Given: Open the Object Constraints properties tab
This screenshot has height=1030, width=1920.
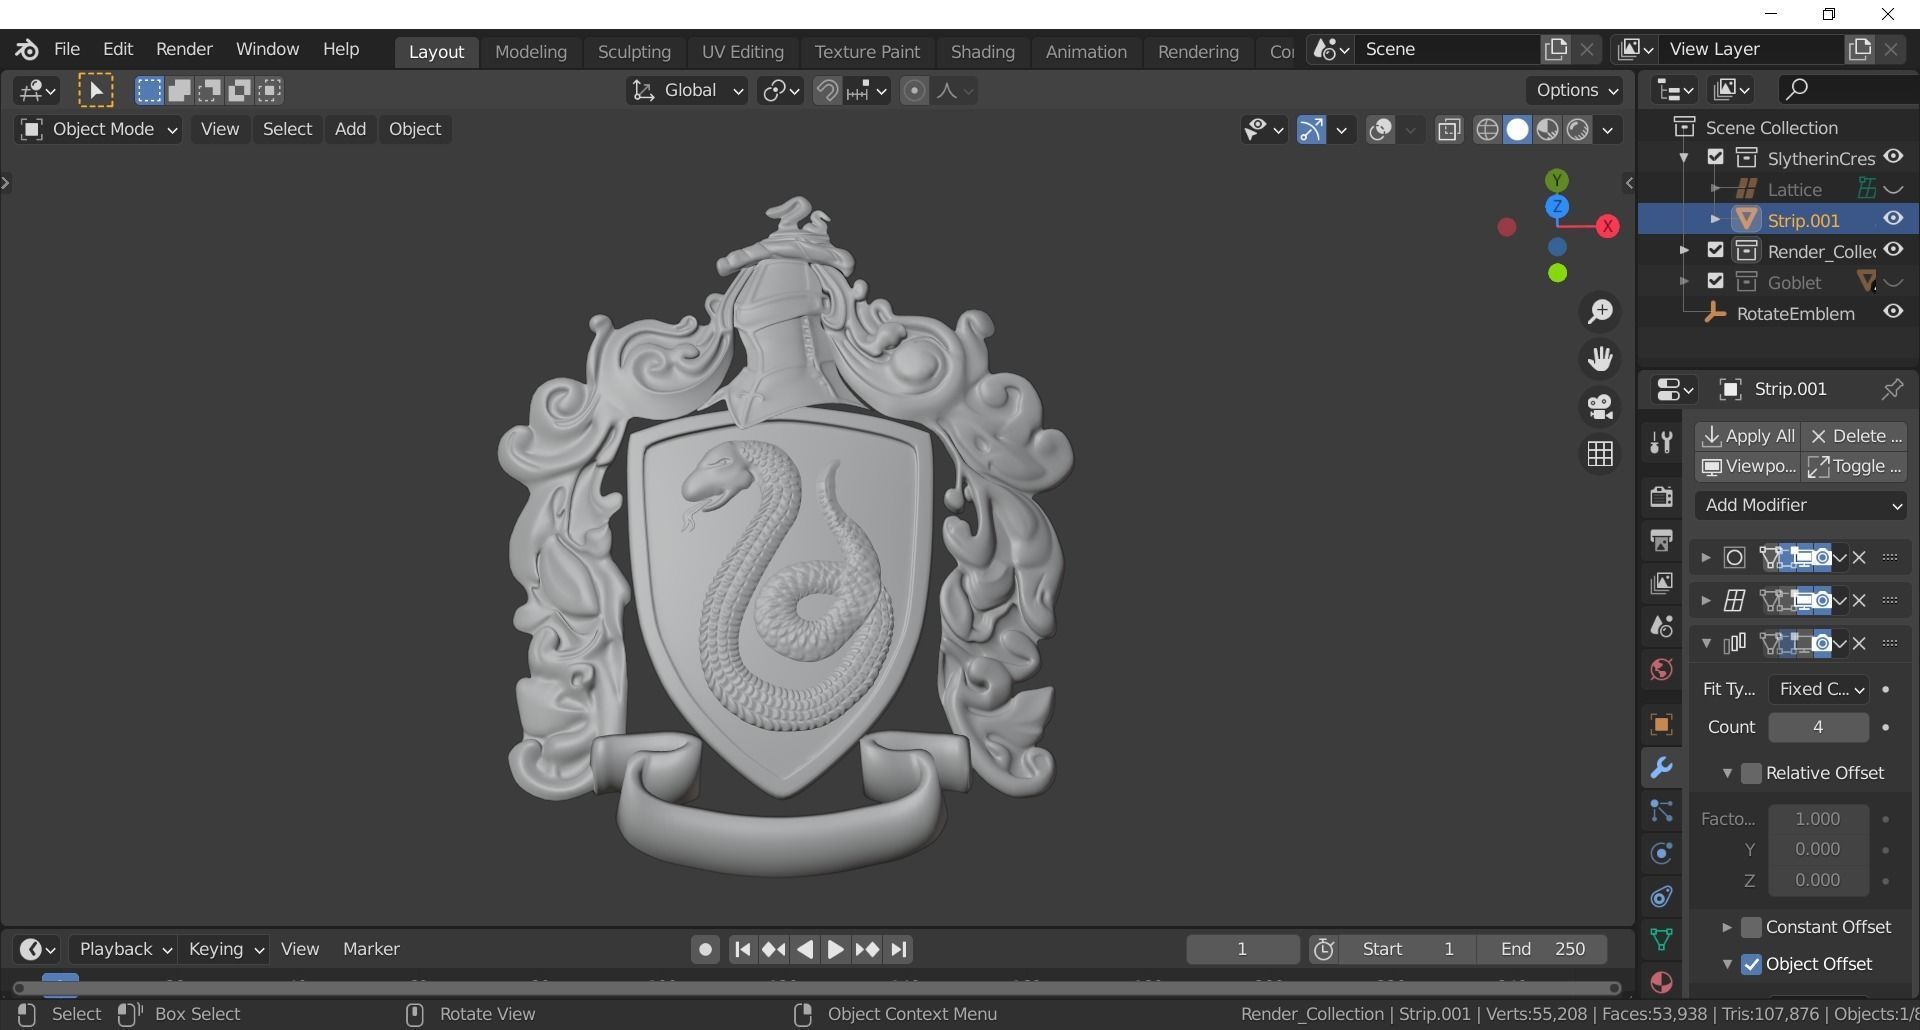Looking at the screenshot, I should (x=1661, y=896).
